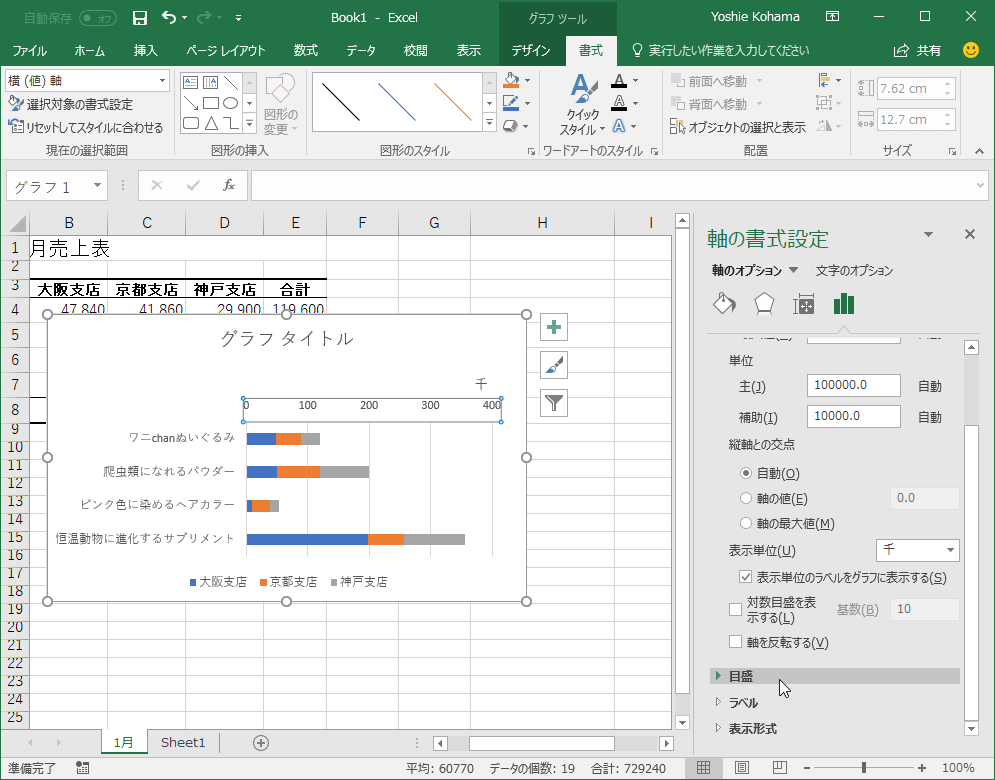Screen dimensions: 995x780
Task: Toggle the 自動保存 switch
Action: [98, 18]
